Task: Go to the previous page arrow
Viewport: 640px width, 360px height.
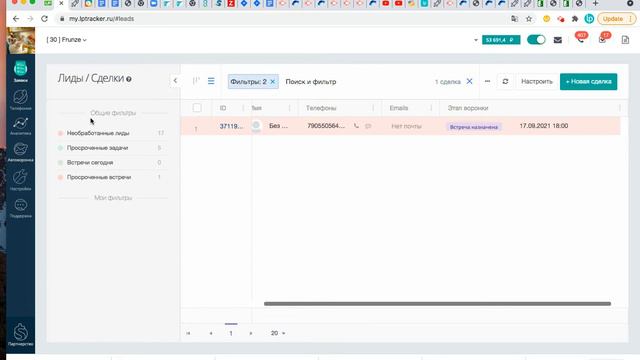Action: click(211, 333)
